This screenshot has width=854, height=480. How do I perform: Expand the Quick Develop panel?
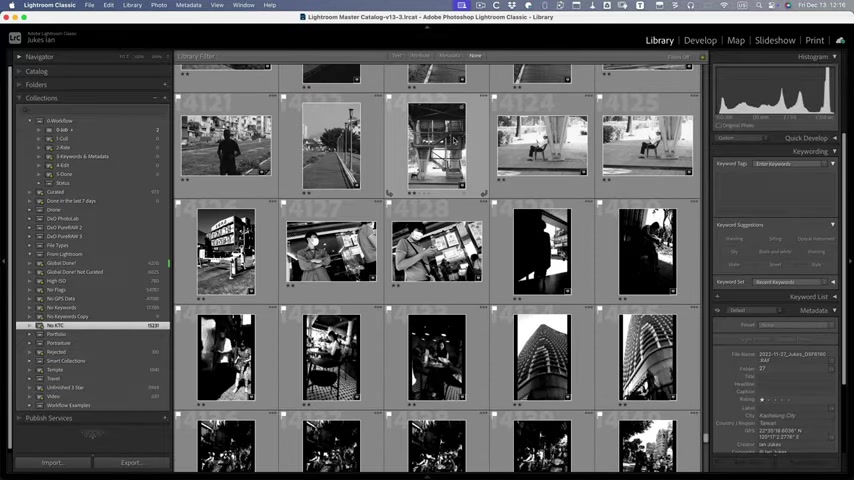coord(834,138)
